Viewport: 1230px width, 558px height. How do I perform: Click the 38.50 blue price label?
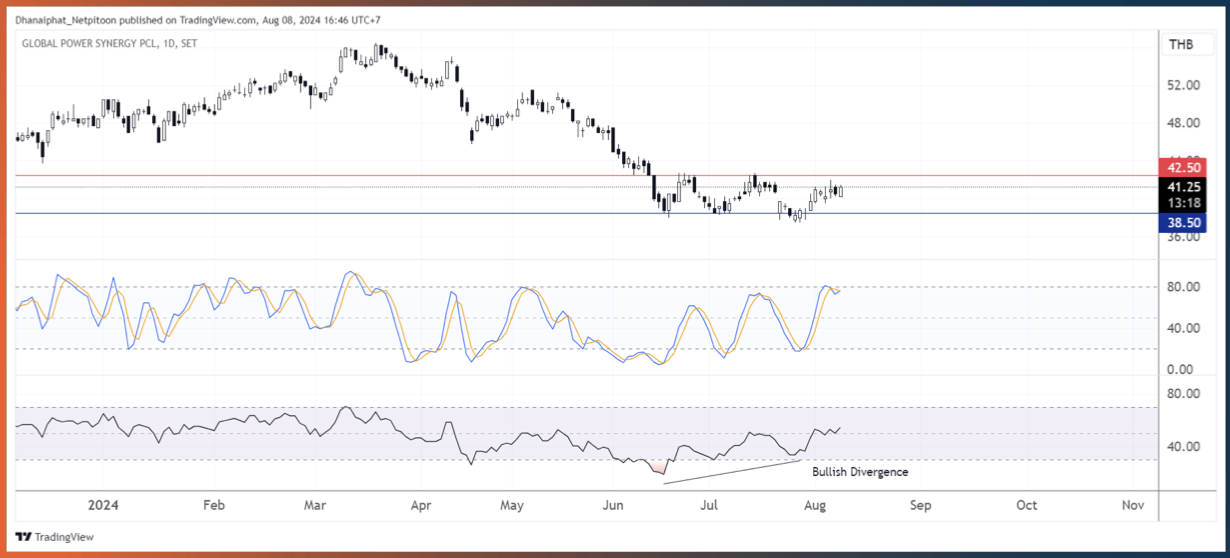pyautogui.click(x=1184, y=225)
